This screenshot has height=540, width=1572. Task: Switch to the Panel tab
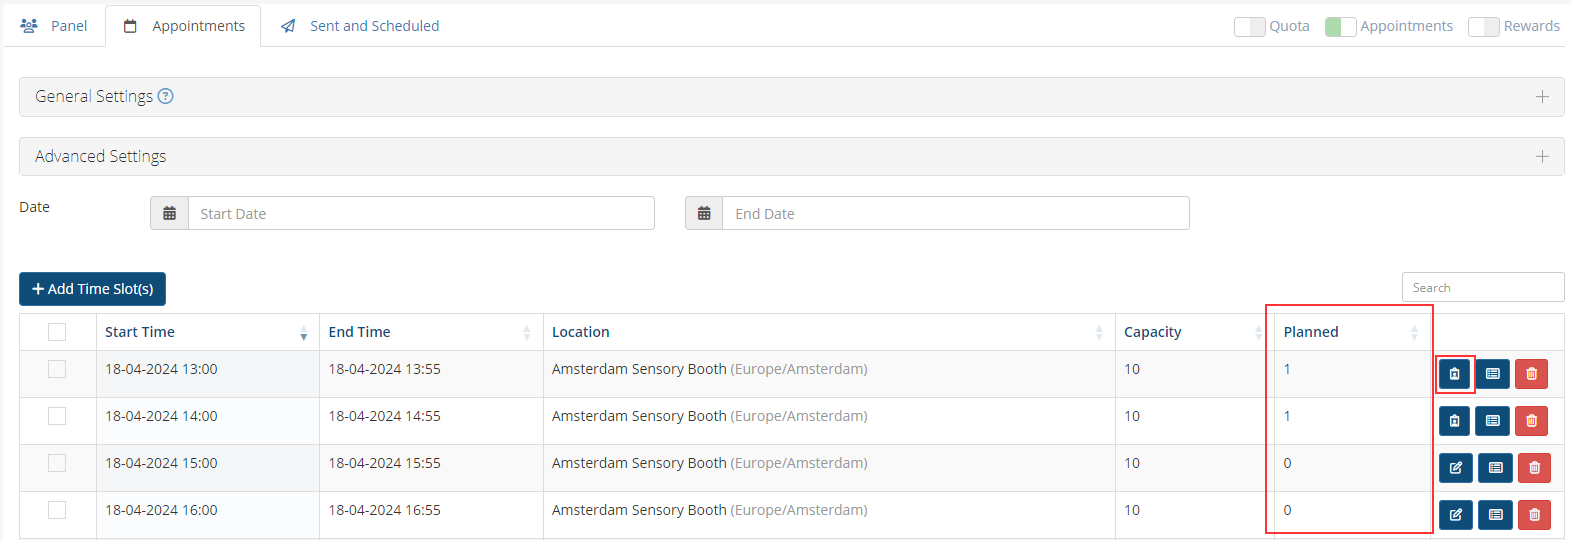coord(55,26)
